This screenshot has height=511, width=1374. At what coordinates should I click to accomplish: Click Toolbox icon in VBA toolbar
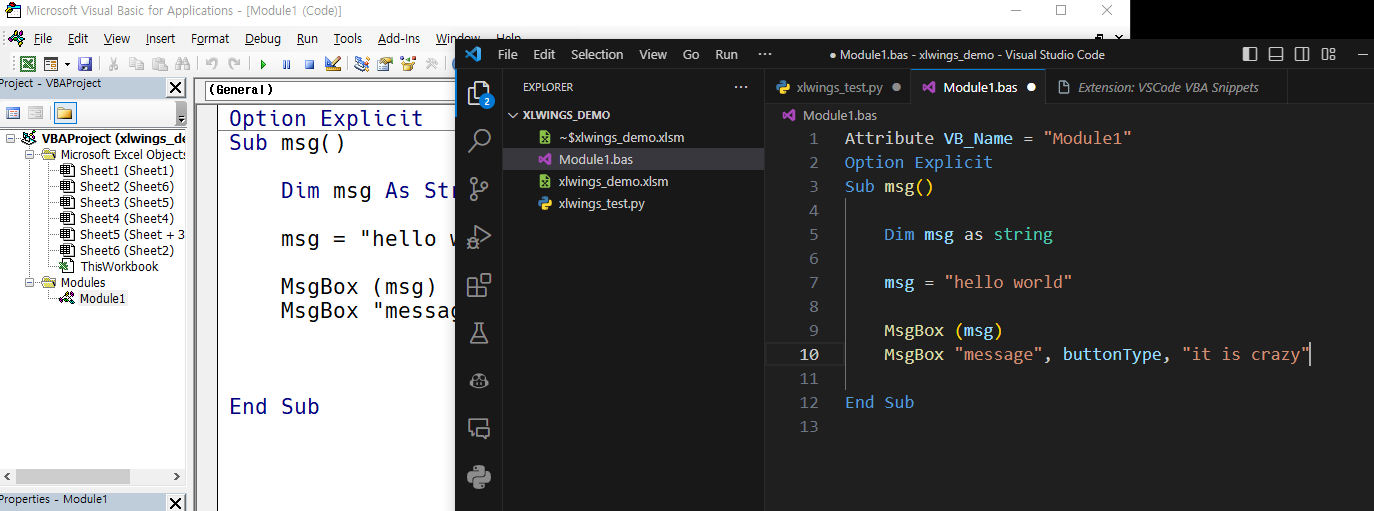tap(431, 64)
